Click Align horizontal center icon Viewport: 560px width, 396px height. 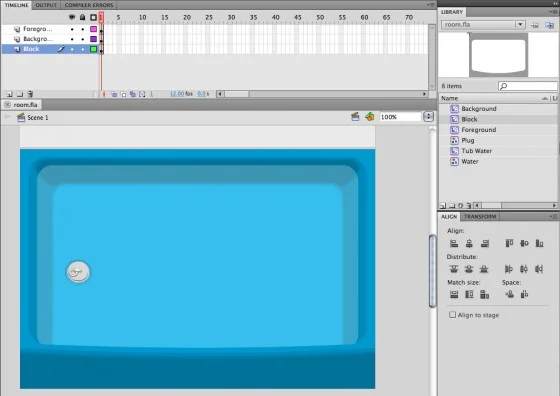click(469, 244)
